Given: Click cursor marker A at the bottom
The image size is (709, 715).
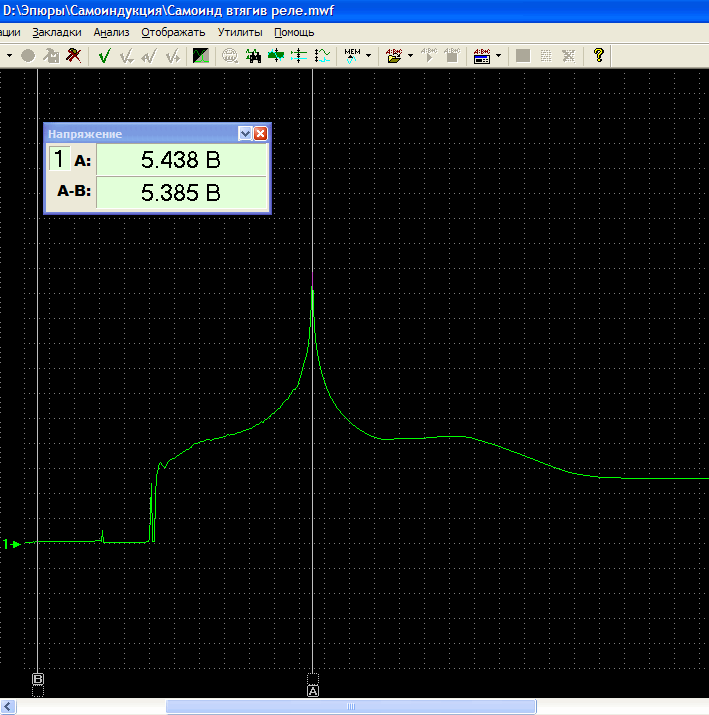Looking at the screenshot, I should 313,691.
